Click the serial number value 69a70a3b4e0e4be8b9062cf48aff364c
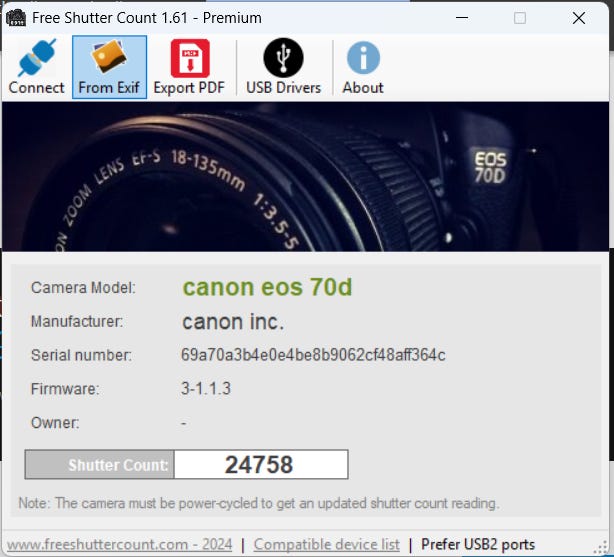The width and height of the screenshot is (614, 557). pos(313,355)
